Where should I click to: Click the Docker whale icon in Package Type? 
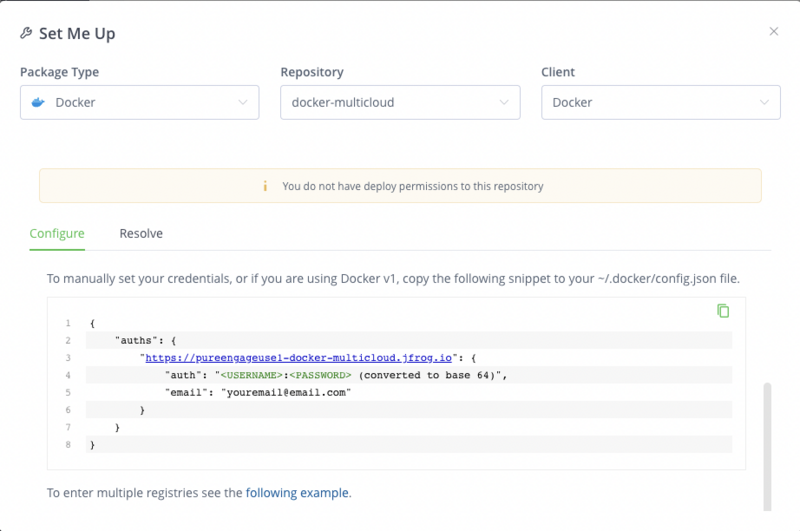point(38,103)
